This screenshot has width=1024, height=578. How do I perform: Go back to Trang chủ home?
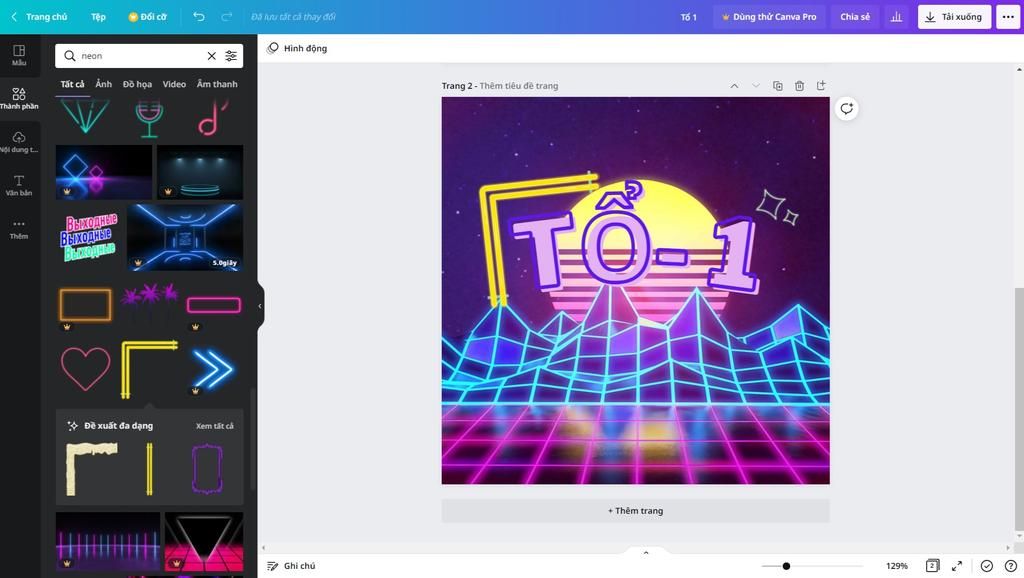pos(40,17)
